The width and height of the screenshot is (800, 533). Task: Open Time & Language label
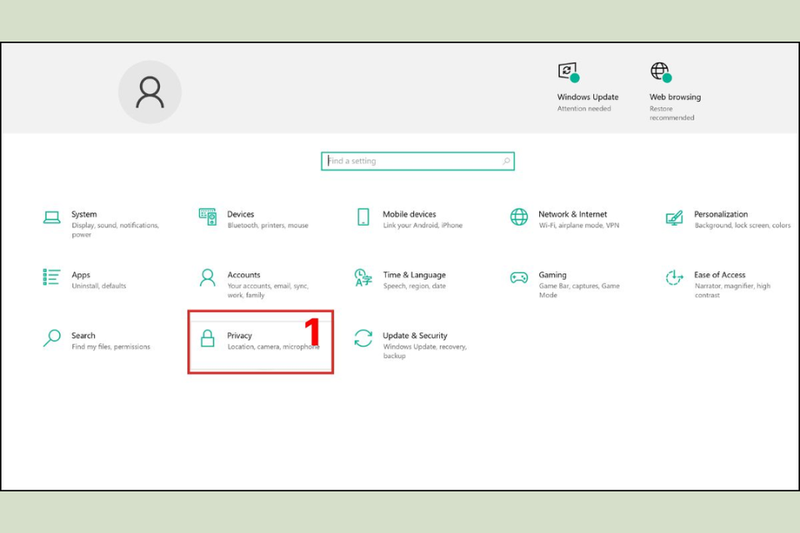414,275
